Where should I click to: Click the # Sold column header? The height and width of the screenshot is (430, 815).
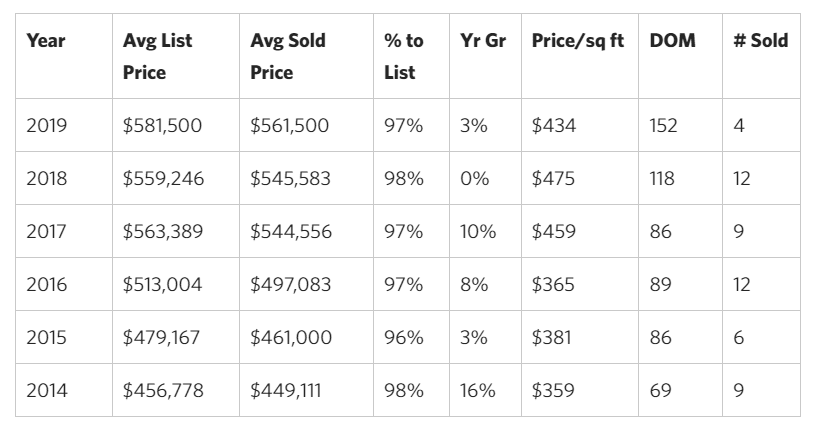[x=760, y=41]
